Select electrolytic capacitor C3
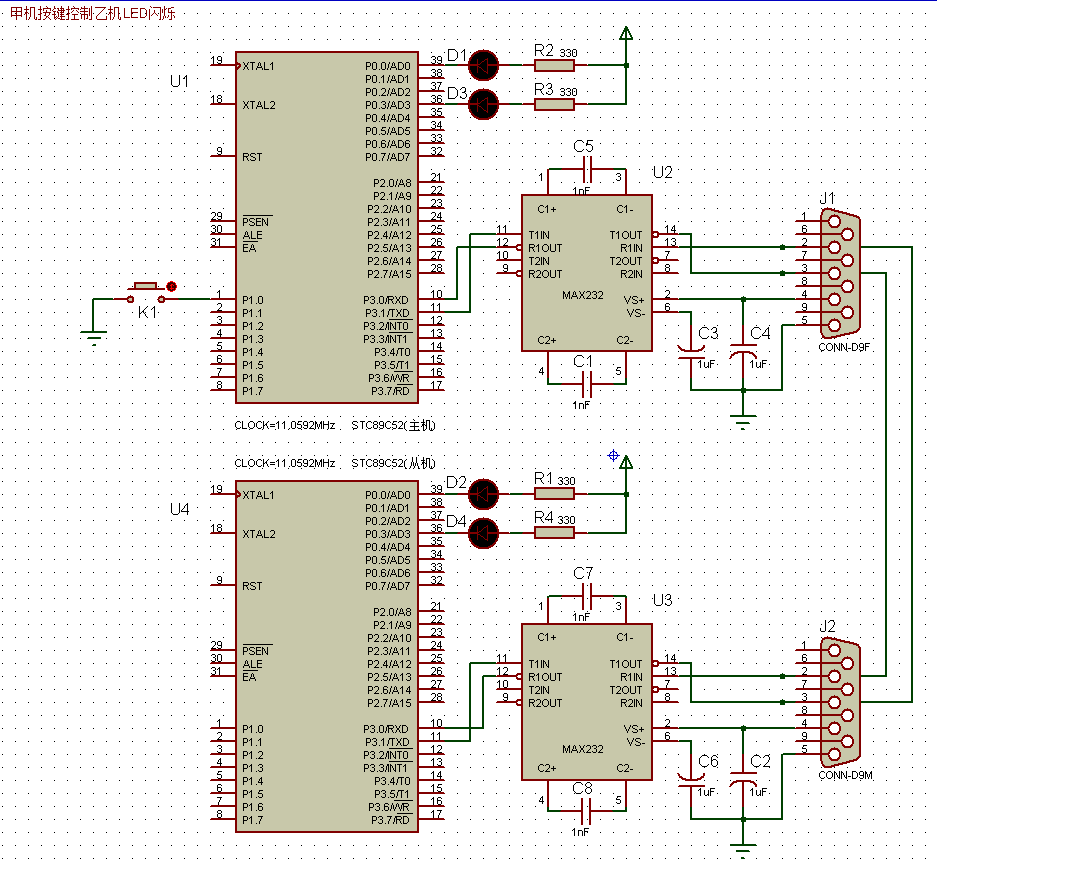This screenshot has width=1066, height=869. coord(691,351)
